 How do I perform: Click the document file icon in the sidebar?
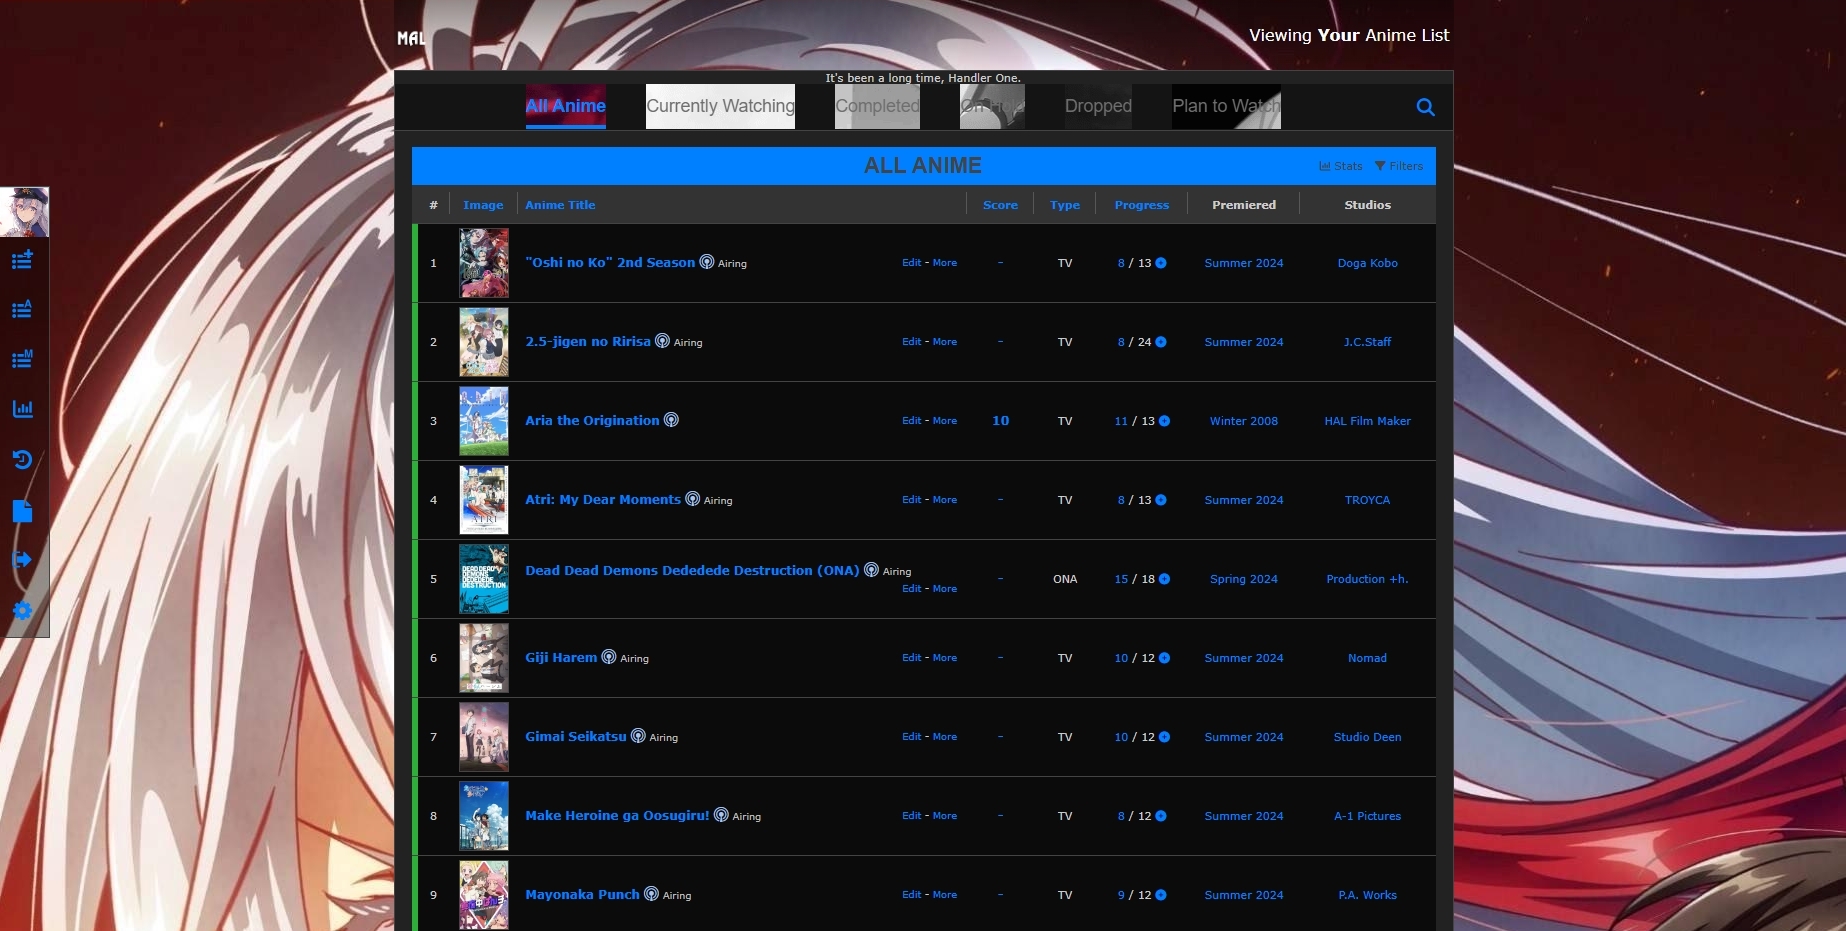click(22, 510)
